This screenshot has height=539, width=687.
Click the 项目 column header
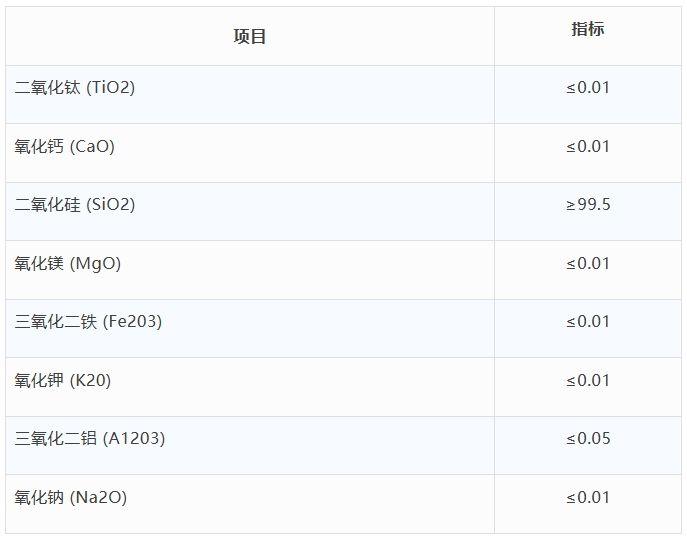(x=250, y=36)
